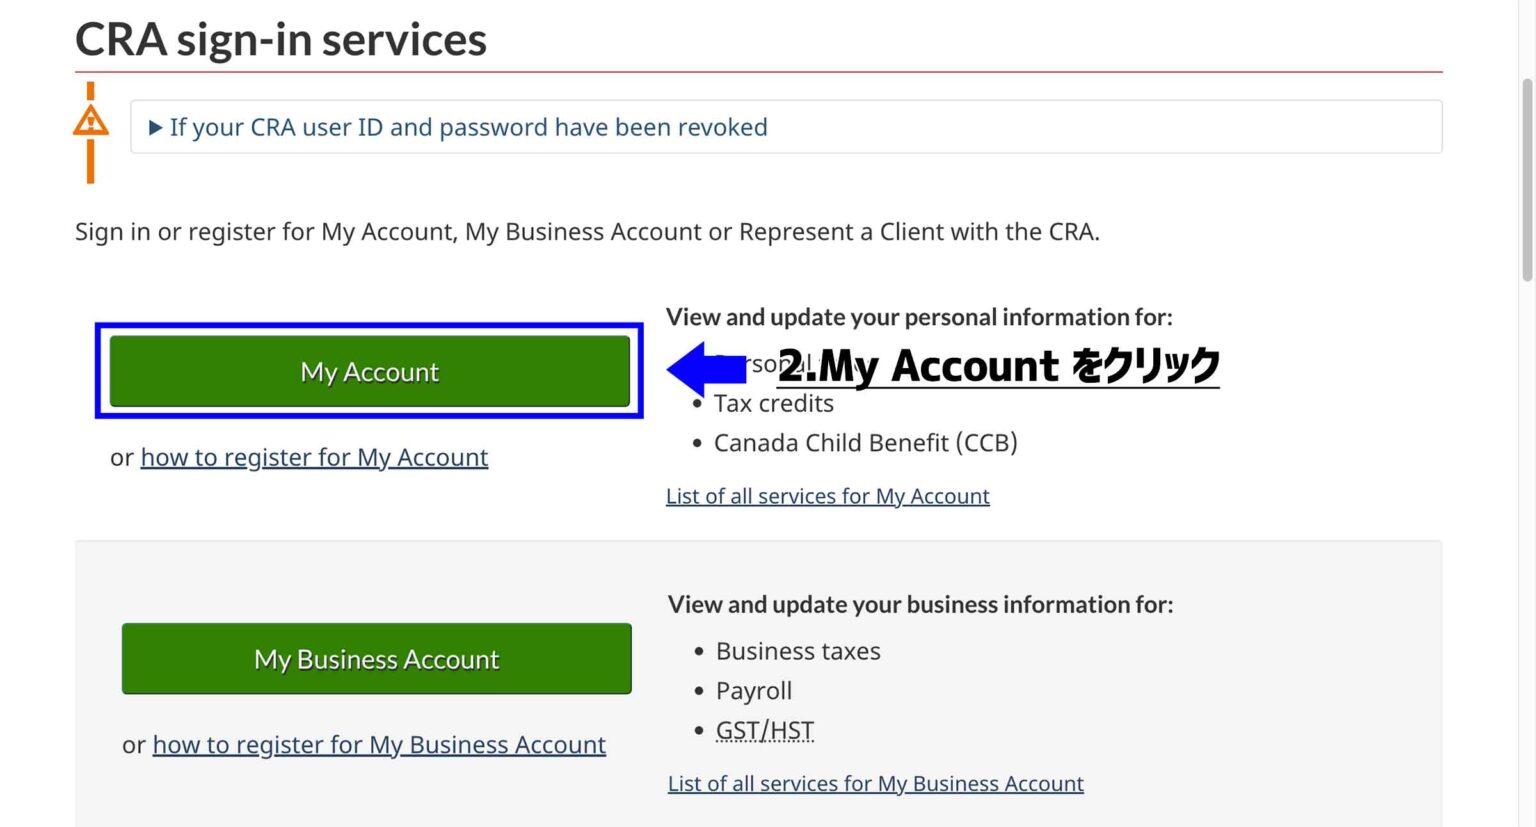Screen dimensions: 1536x827
Task: Click the "CRA sign-in services" page heading
Action: (280, 40)
